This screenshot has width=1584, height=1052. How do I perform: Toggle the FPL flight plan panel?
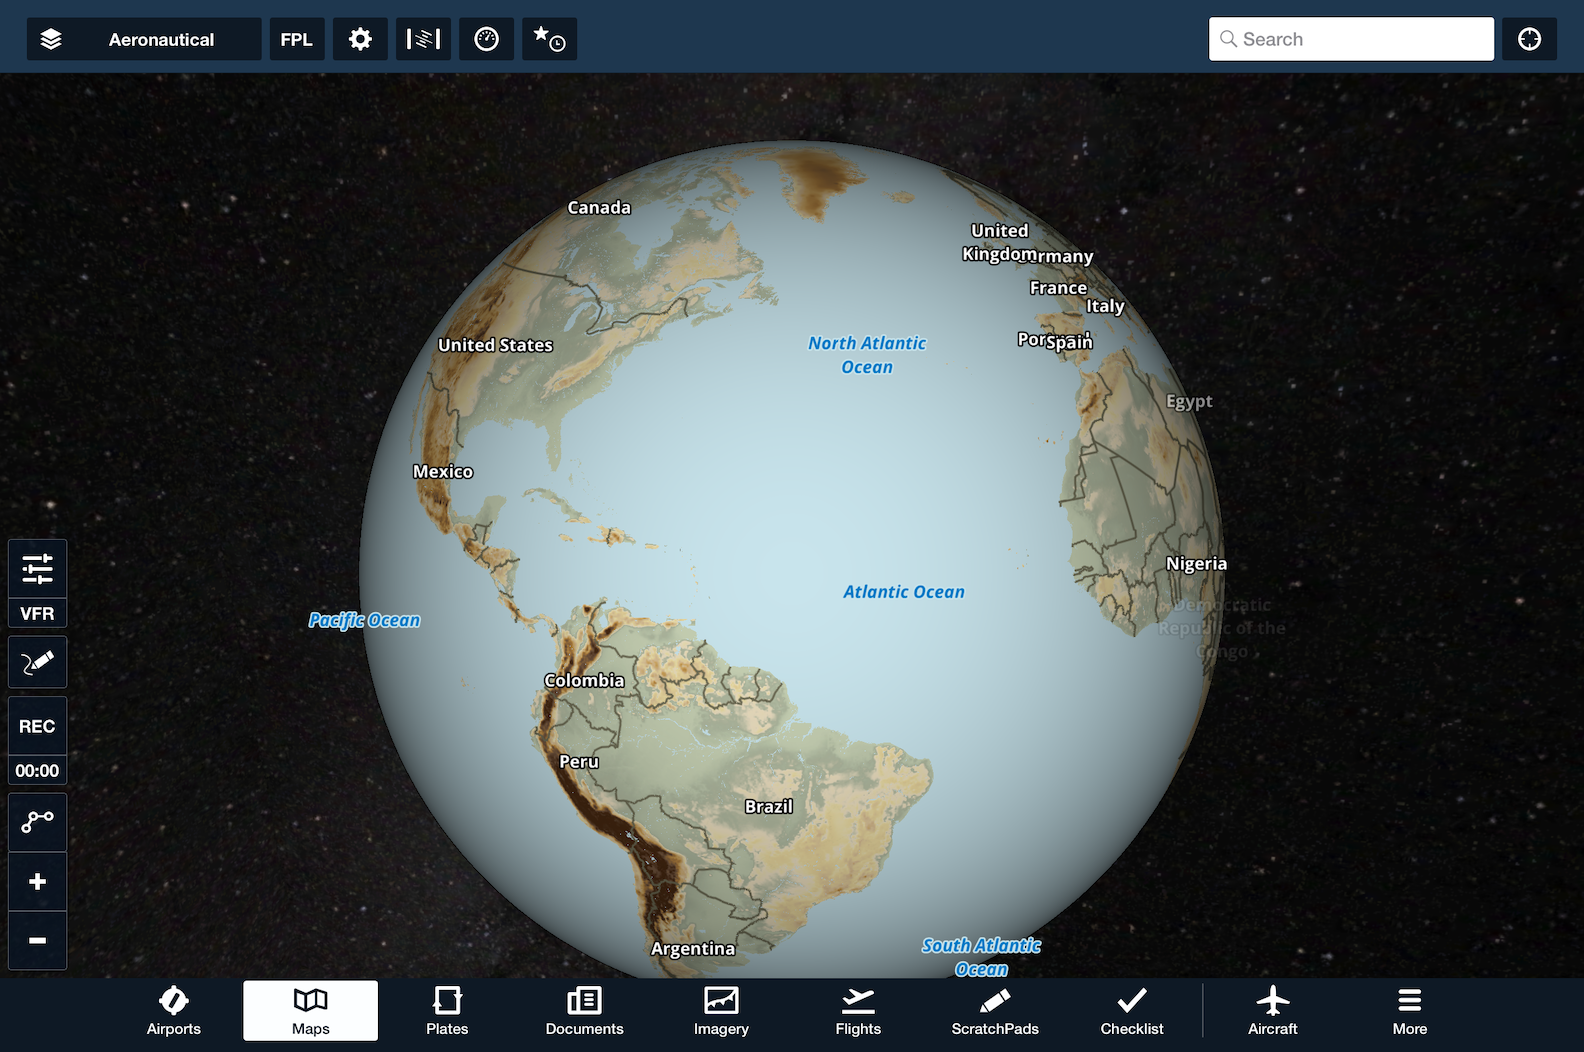(296, 39)
